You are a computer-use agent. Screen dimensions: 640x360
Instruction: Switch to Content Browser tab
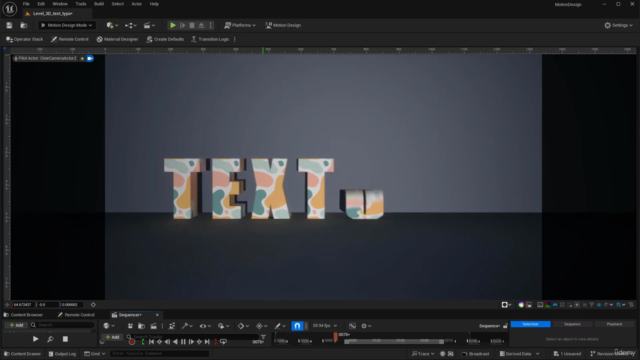pyautogui.click(x=23, y=315)
